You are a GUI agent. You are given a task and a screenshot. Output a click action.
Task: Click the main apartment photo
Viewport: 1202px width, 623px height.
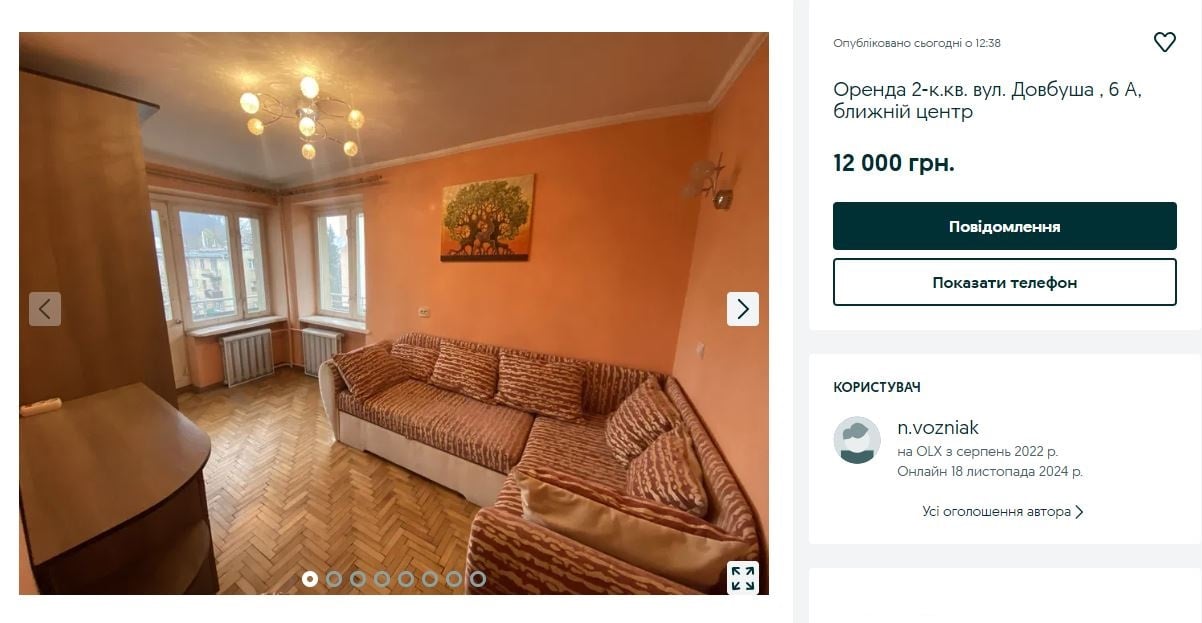point(394,313)
